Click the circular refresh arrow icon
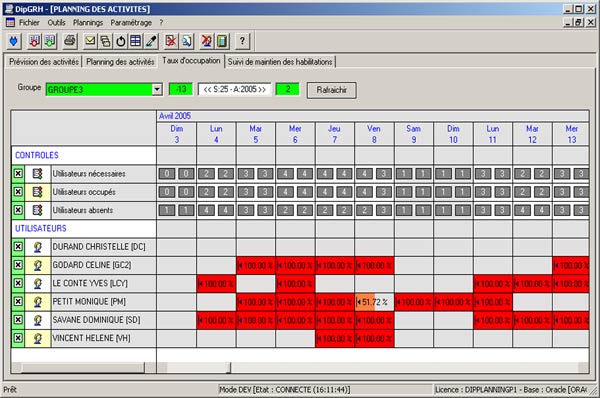This screenshot has height=398, width=600. point(121,41)
